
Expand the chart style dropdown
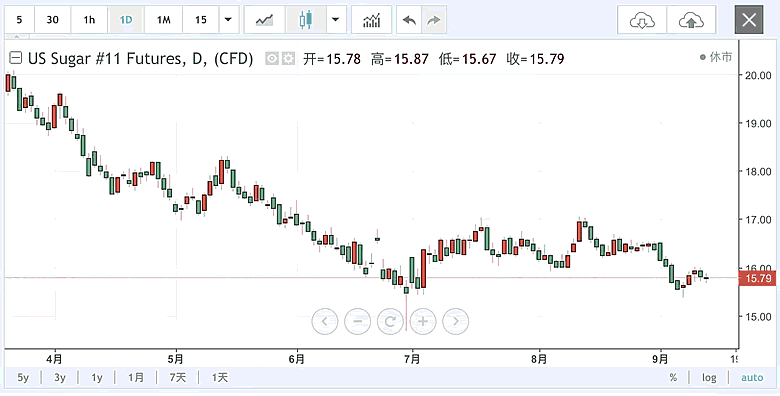[336, 20]
